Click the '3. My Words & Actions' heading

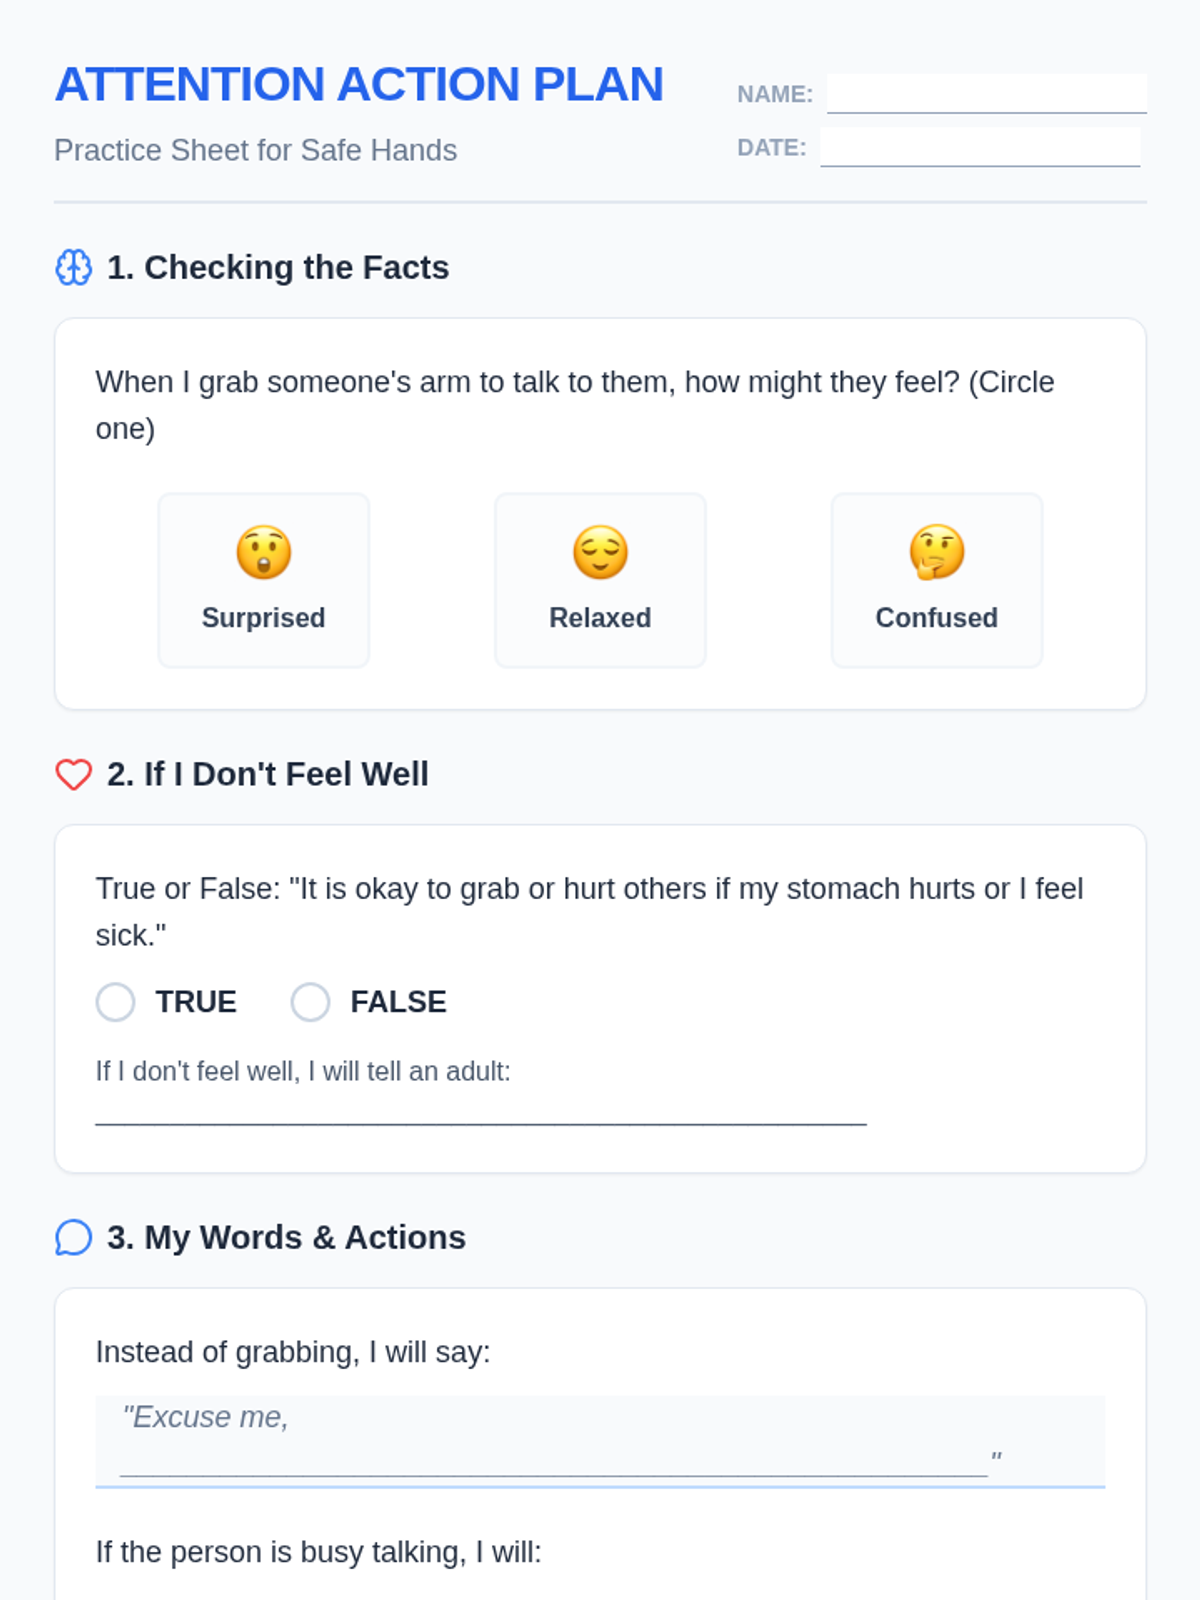(286, 1237)
